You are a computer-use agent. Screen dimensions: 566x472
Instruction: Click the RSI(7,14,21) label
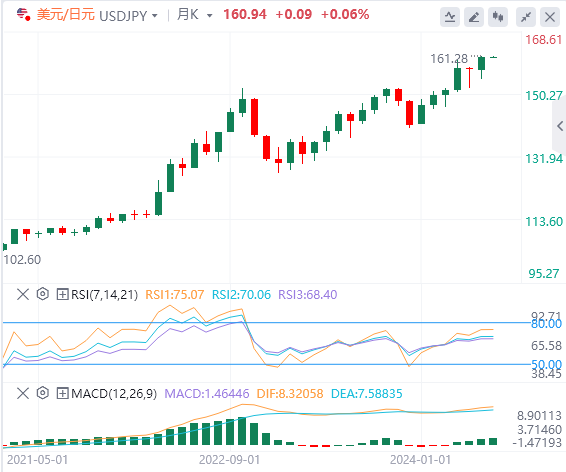click(x=105, y=295)
